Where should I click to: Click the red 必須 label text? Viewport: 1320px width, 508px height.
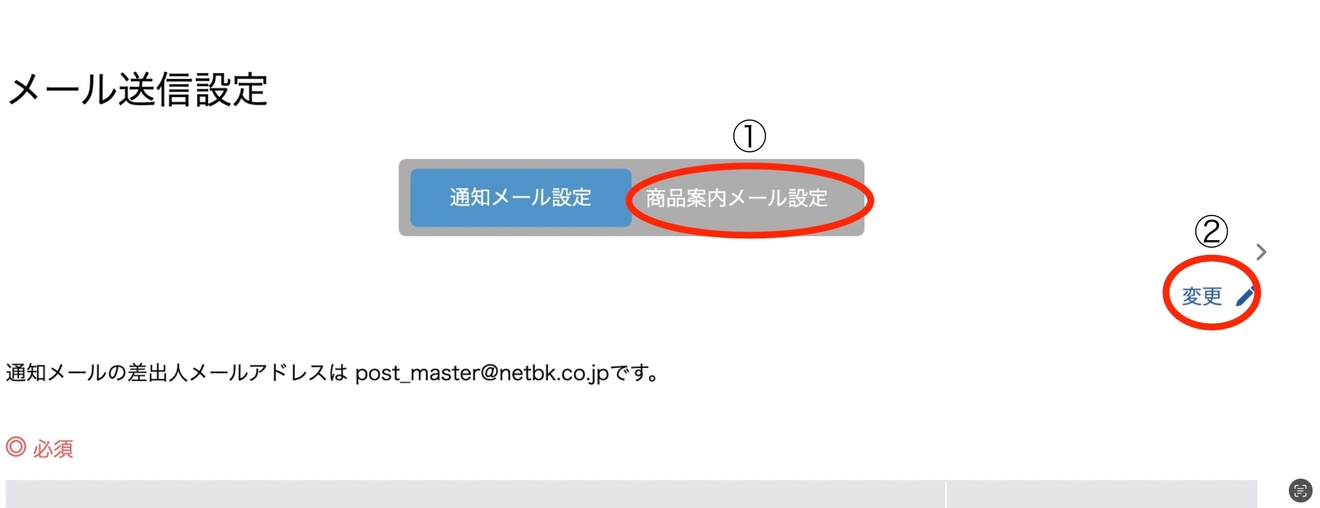point(53,448)
